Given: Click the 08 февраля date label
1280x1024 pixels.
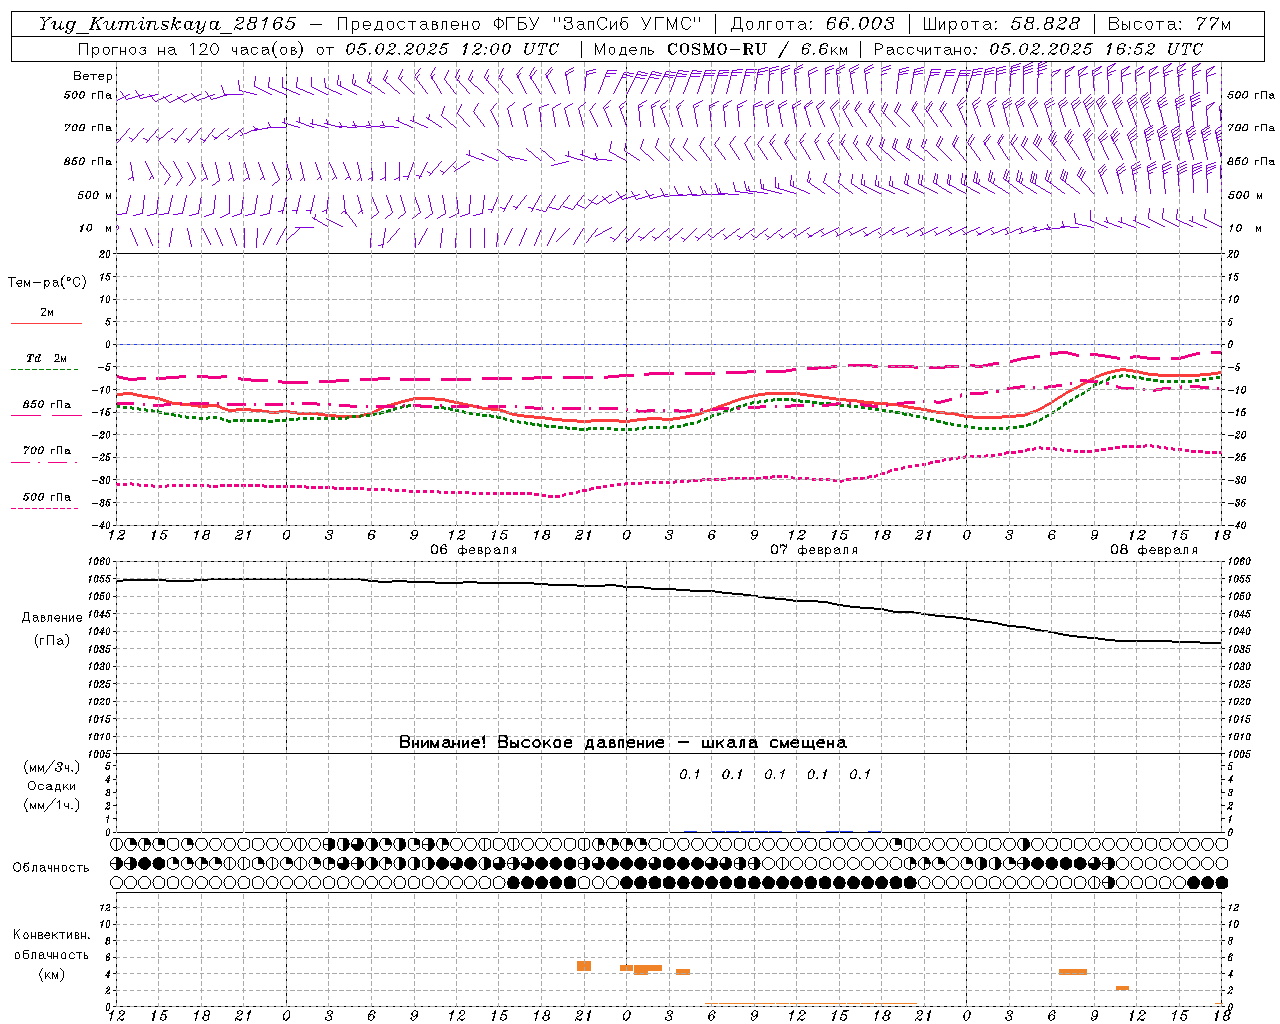Looking at the screenshot, I should [x=1154, y=550].
